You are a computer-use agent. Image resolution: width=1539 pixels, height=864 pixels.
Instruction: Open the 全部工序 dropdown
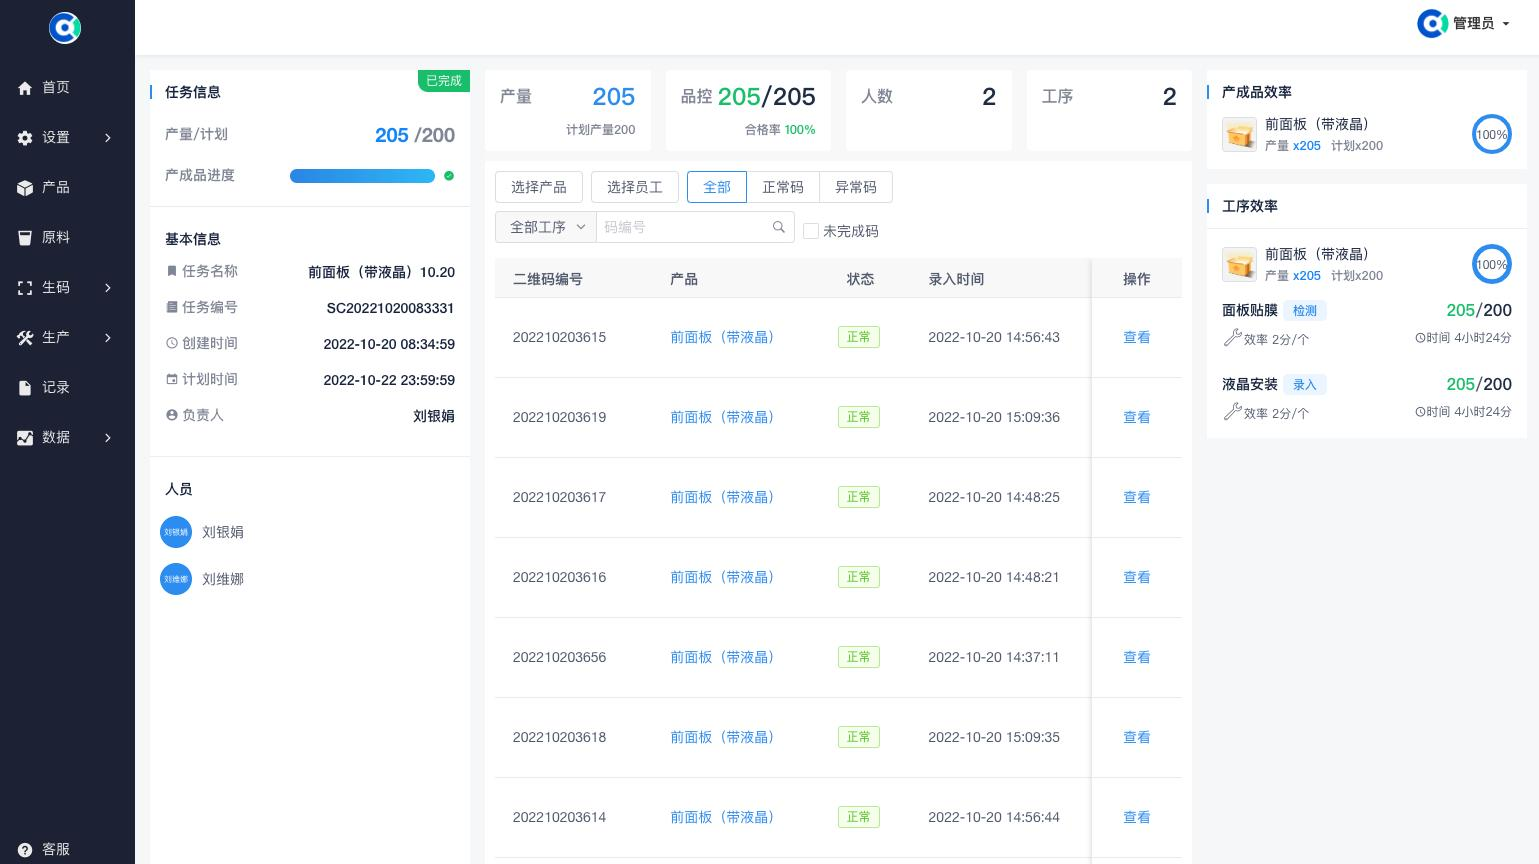click(546, 227)
